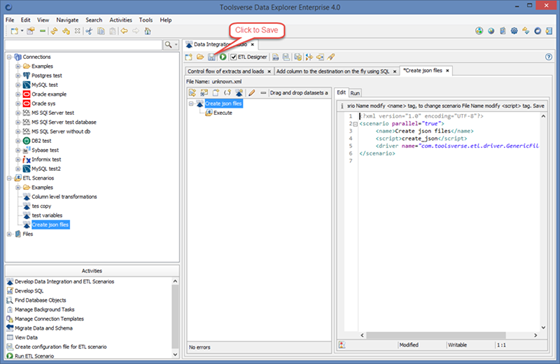Click the scissors Cut icon in main toolbar
Image resolution: width=560 pixels, height=364 pixels.
click(89, 31)
